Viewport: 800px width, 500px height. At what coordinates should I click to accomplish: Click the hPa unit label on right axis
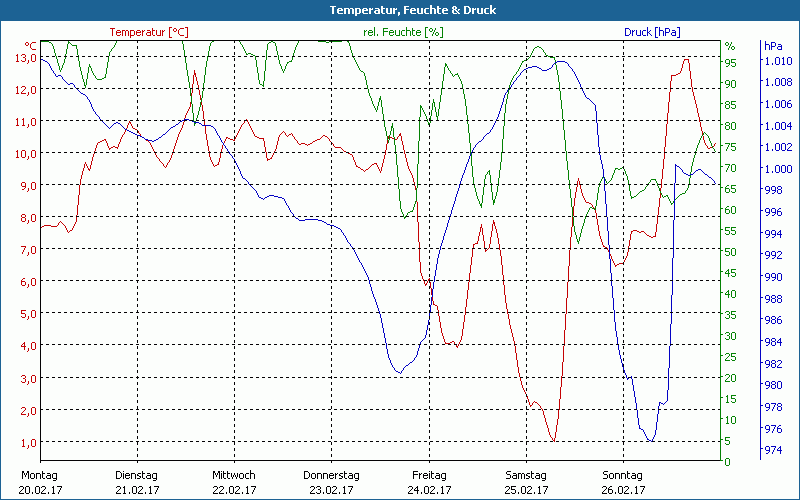coord(773,46)
